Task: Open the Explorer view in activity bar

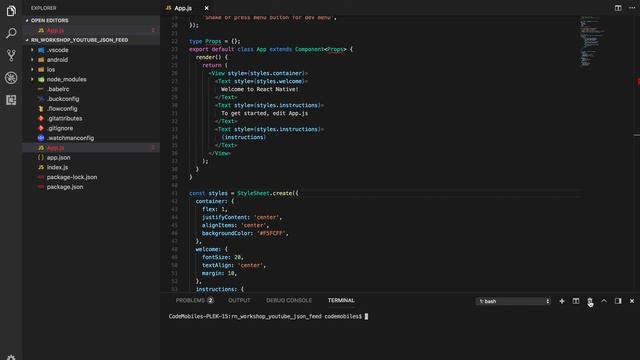Action: (11, 11)
